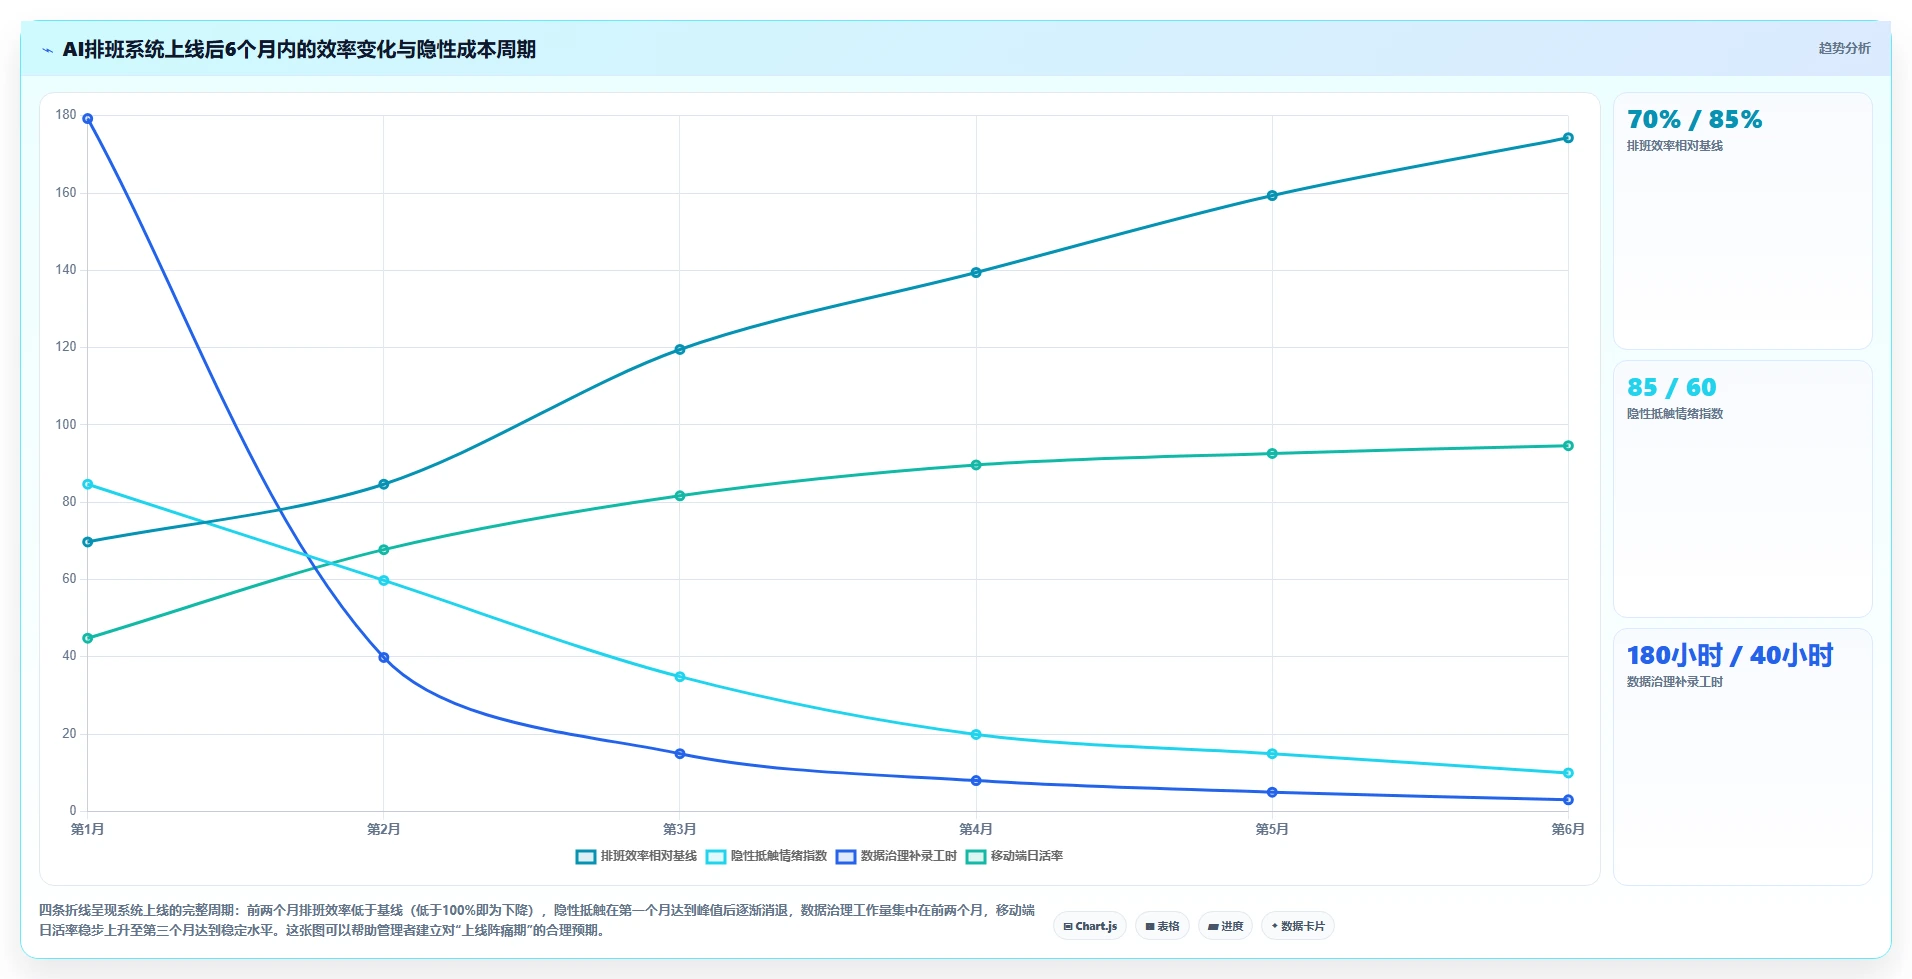Toggle 隐性抵触情绪指数 series in the legend
1912x979 pixels.
coord(767,856)
